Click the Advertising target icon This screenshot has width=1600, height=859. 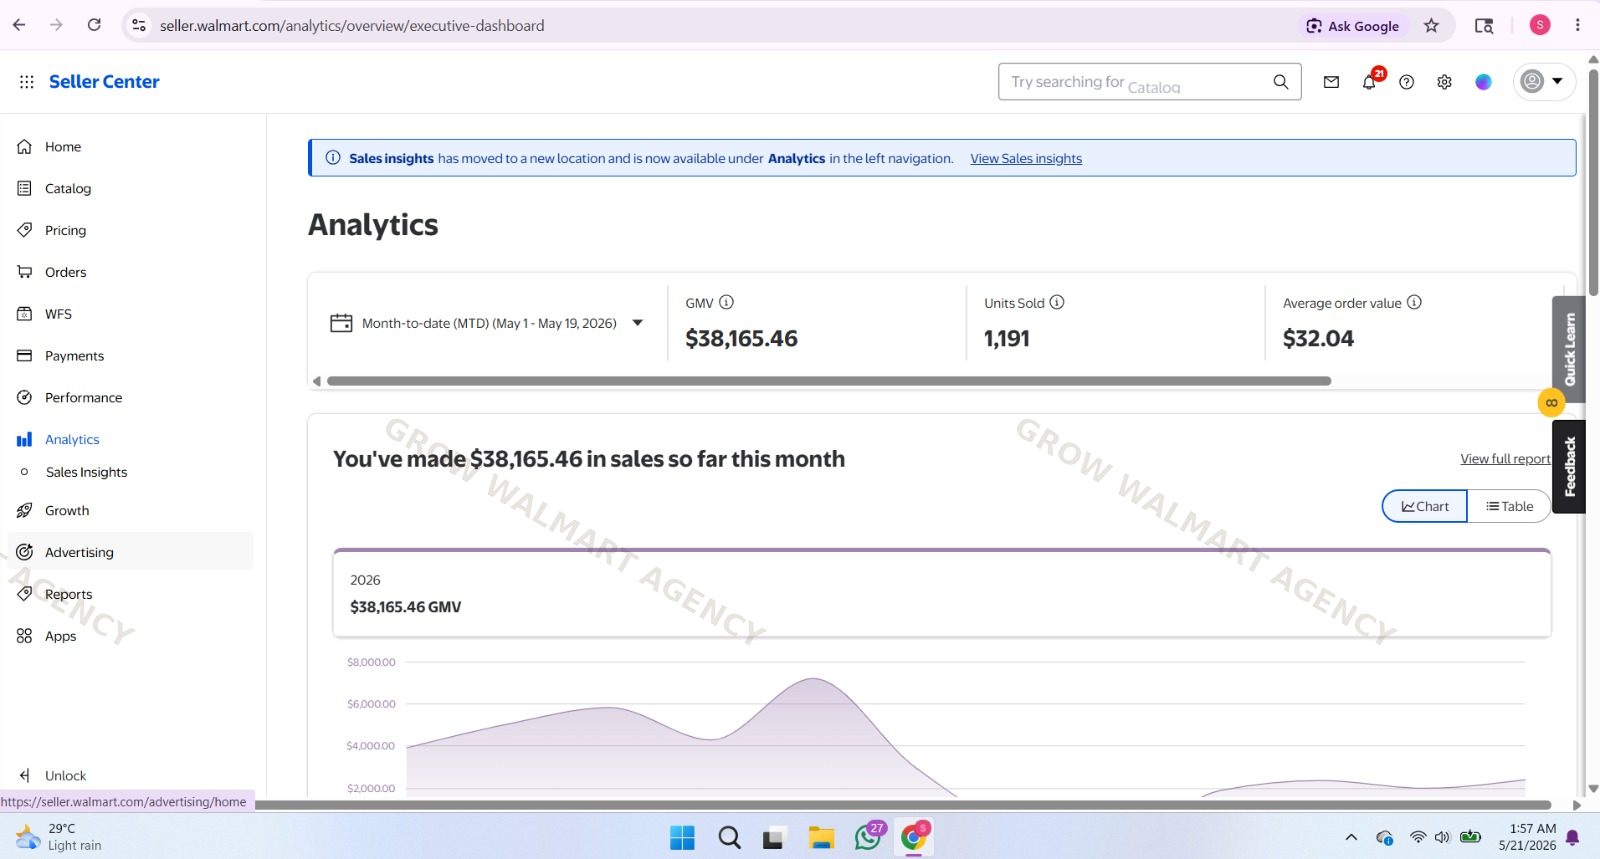click(25, 553)
